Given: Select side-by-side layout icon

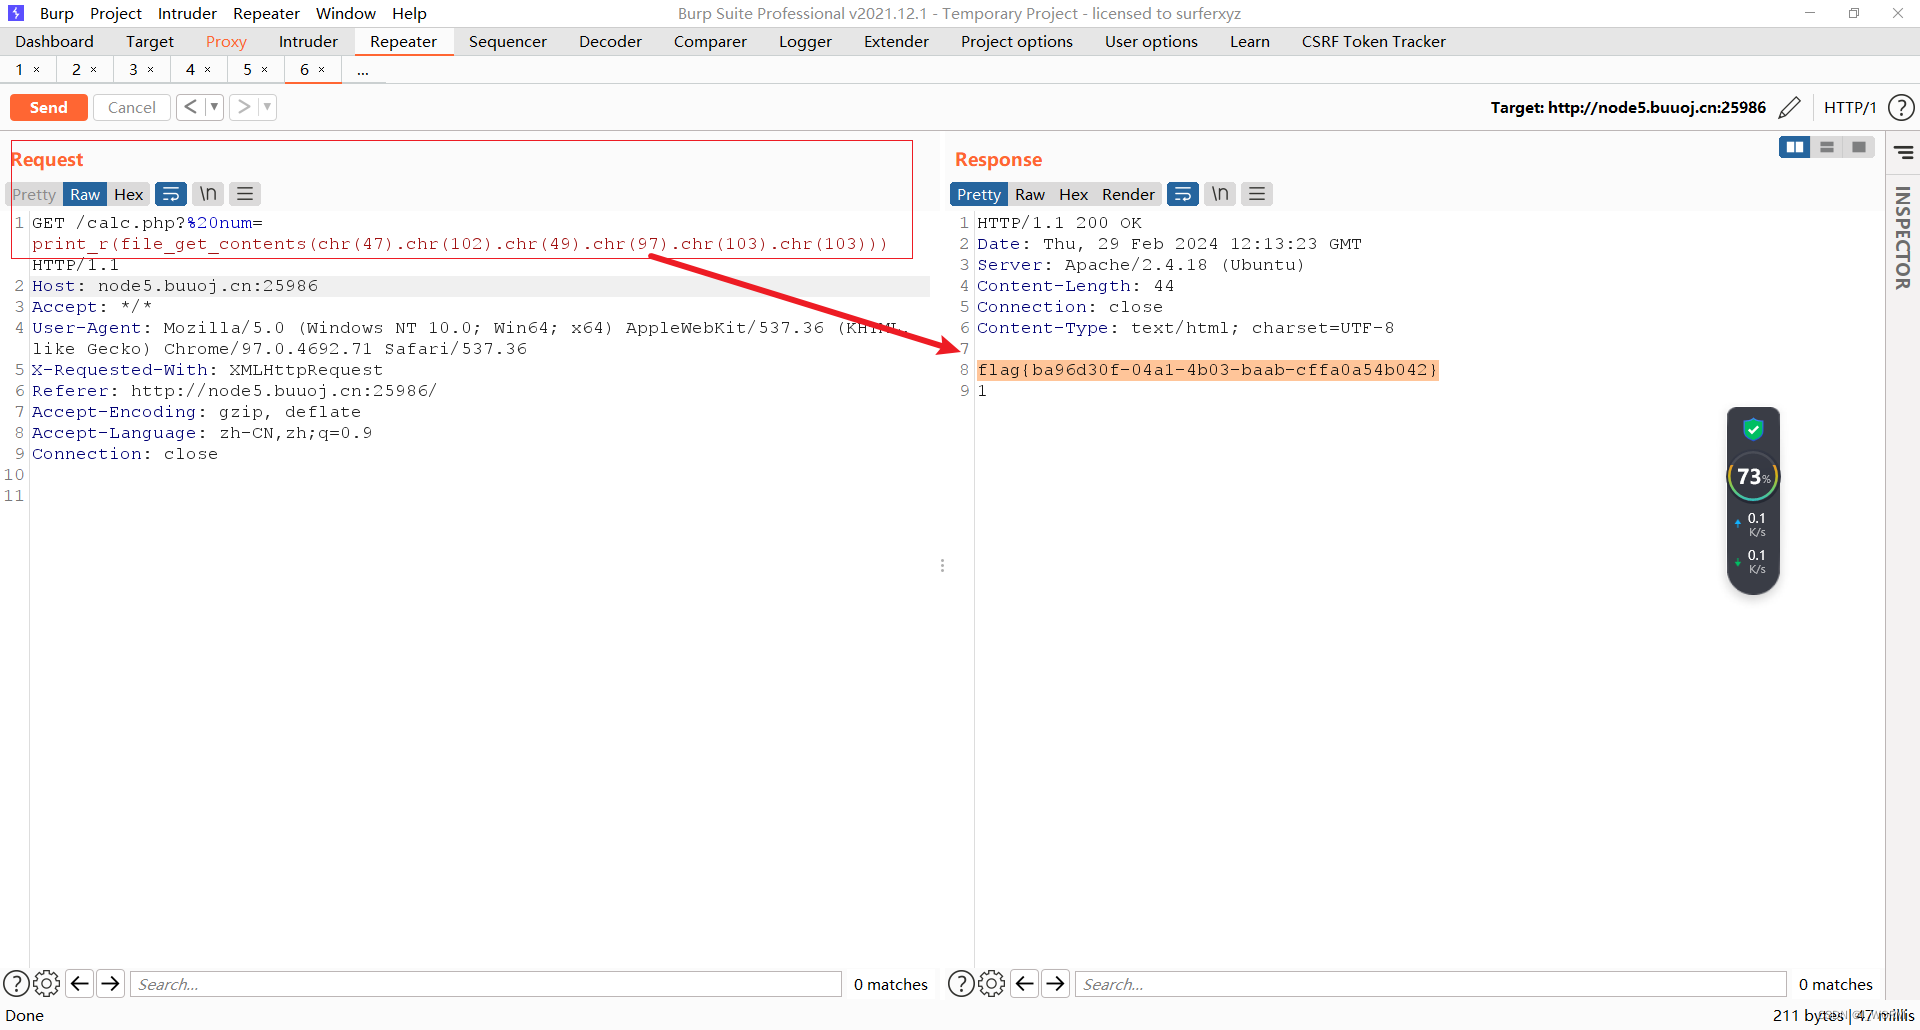Looking at the screenshot, I should click(x=1795, y=147).
